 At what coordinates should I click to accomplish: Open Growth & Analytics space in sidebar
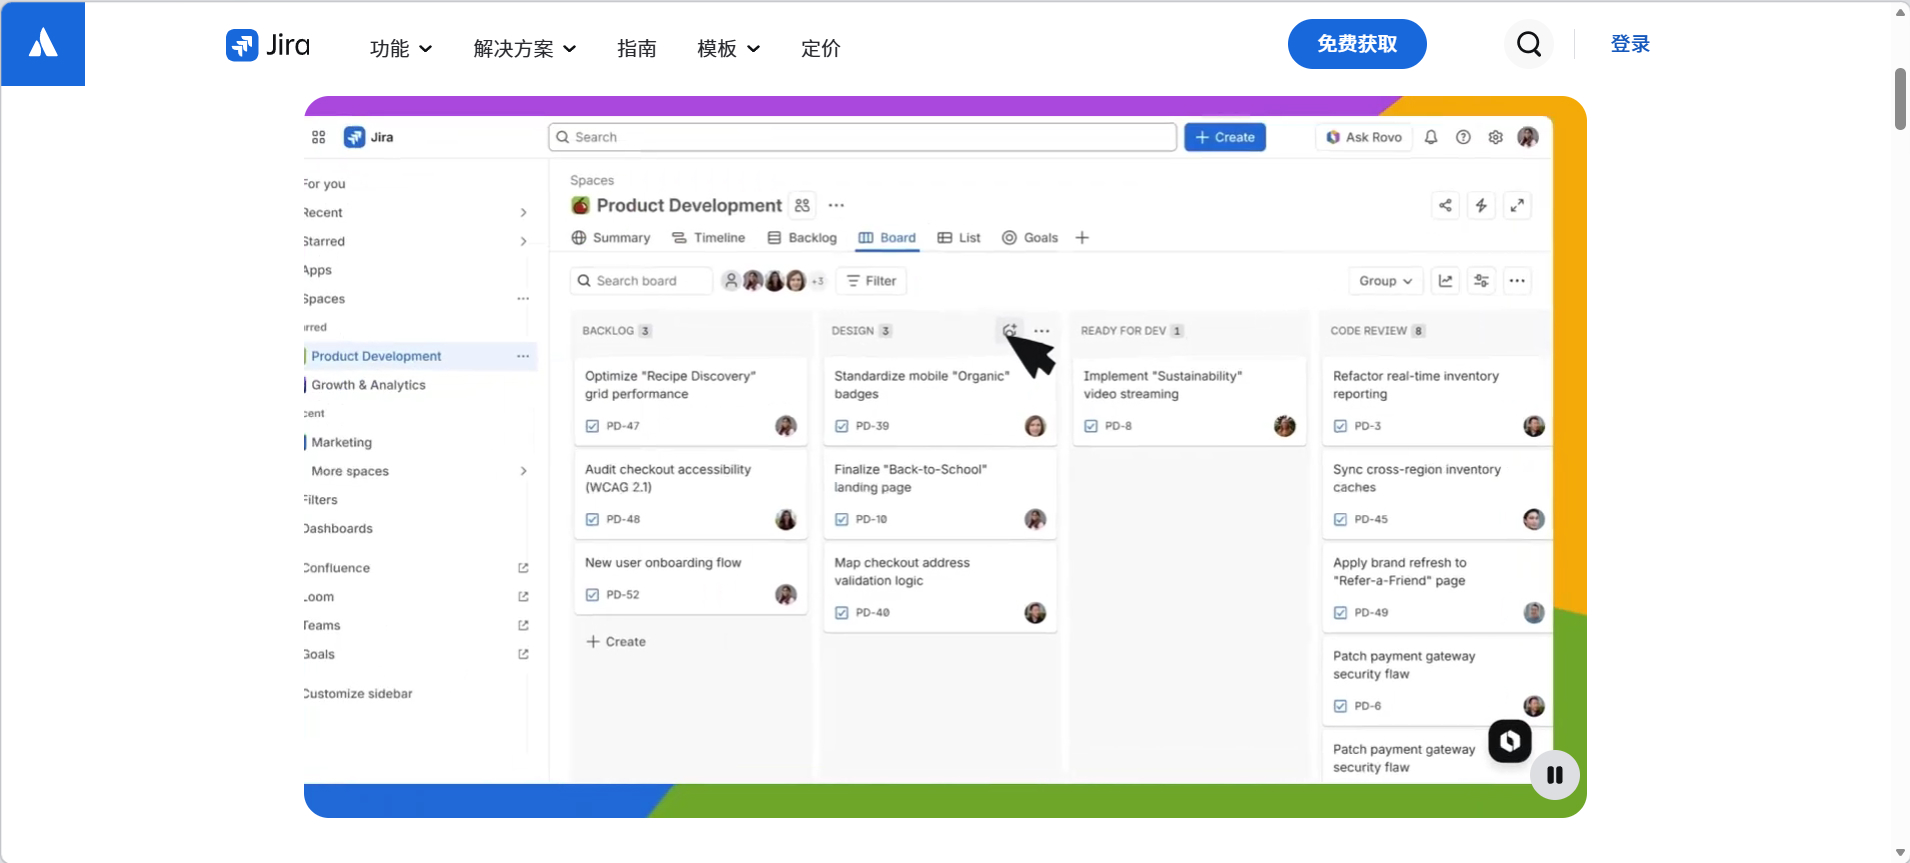coord(368,385)
